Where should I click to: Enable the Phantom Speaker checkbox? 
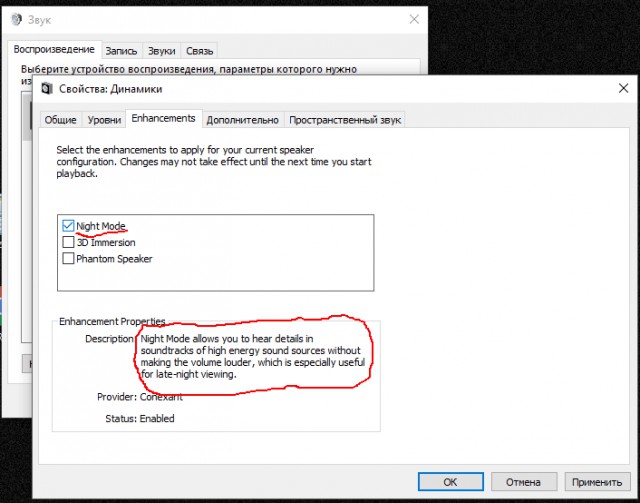(68, 258)
